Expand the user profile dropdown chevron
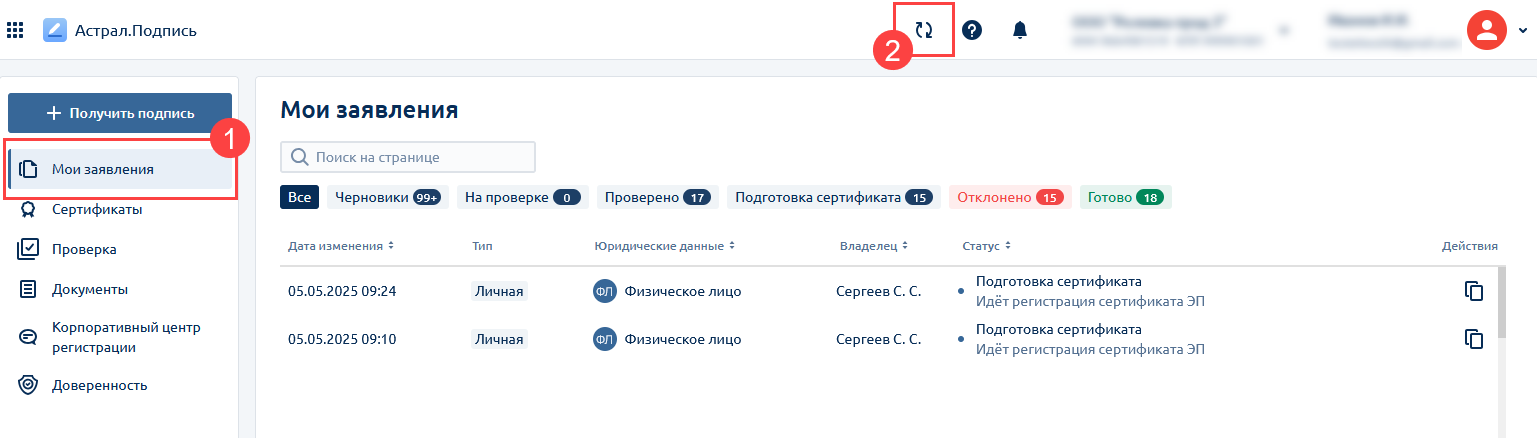 (1523, 30)
